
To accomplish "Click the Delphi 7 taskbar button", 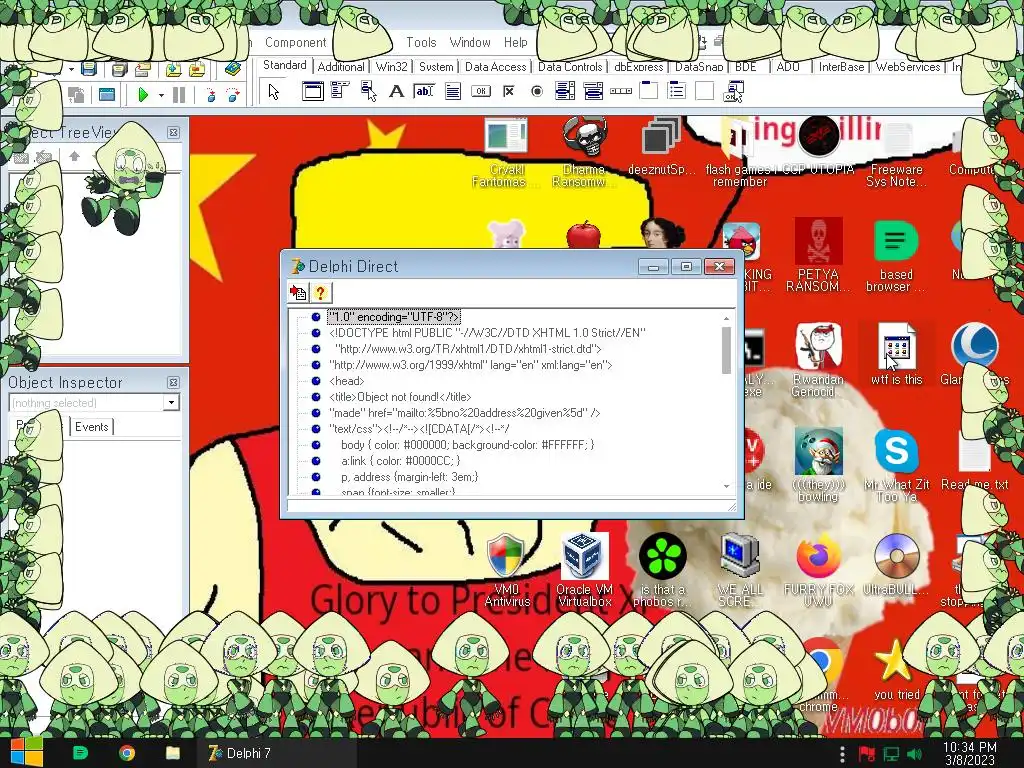I will tap(275, 753).
